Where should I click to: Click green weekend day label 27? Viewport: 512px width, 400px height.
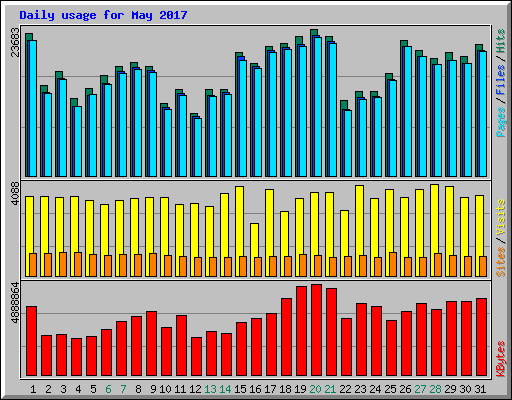pos(420,389)
